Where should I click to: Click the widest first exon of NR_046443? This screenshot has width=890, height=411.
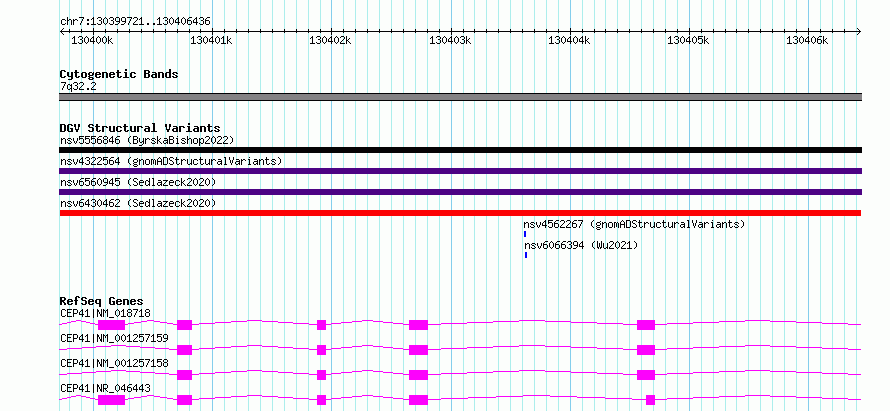[x=111, y=400]
